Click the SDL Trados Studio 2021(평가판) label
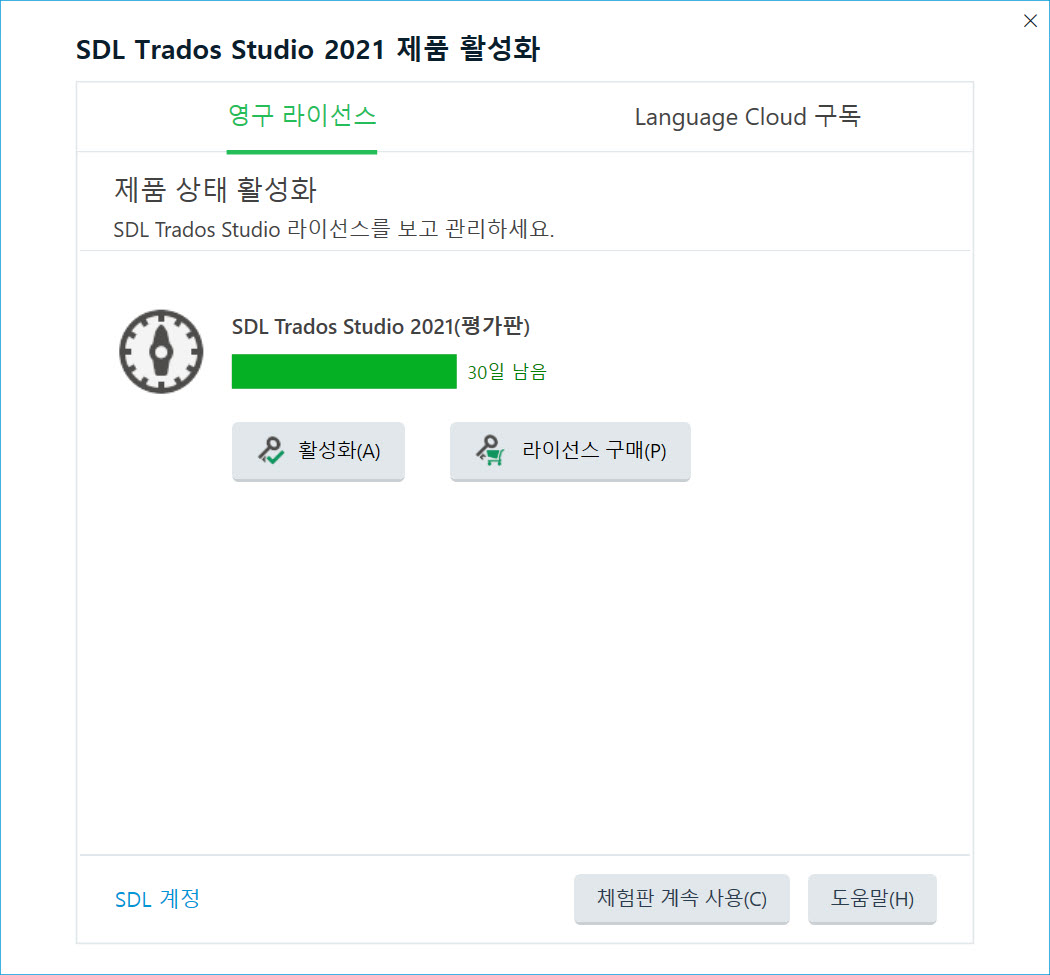Viewport: 1050px width, 975px height. tap(380, 326)
